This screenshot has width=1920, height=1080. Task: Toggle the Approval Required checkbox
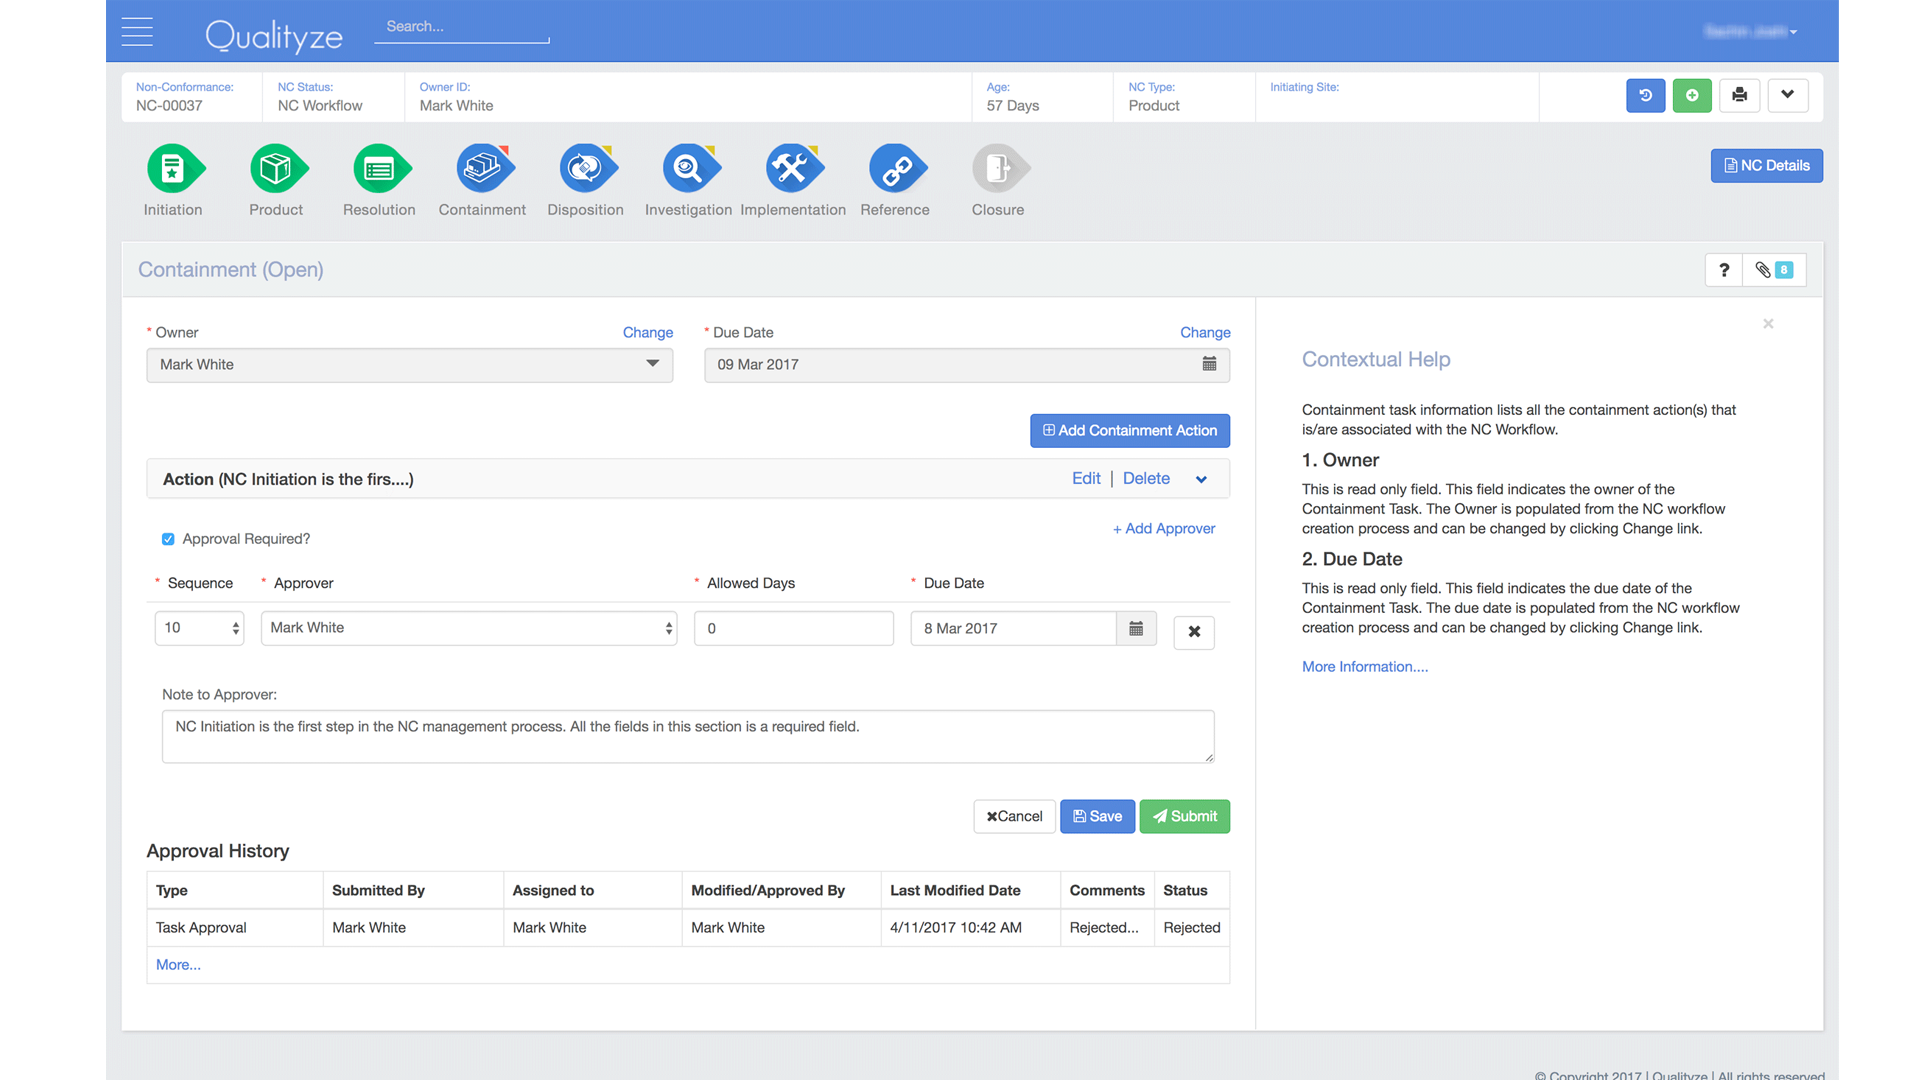[x=168, y=539]
